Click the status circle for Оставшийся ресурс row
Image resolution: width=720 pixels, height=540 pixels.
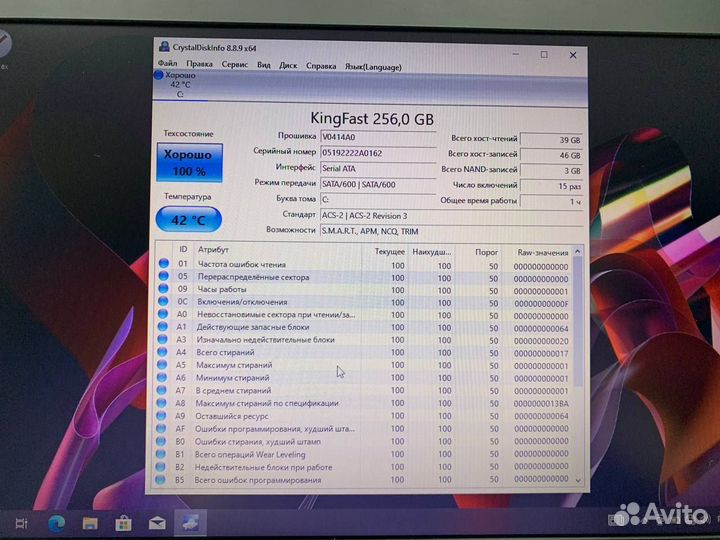(x=164, y=417)
